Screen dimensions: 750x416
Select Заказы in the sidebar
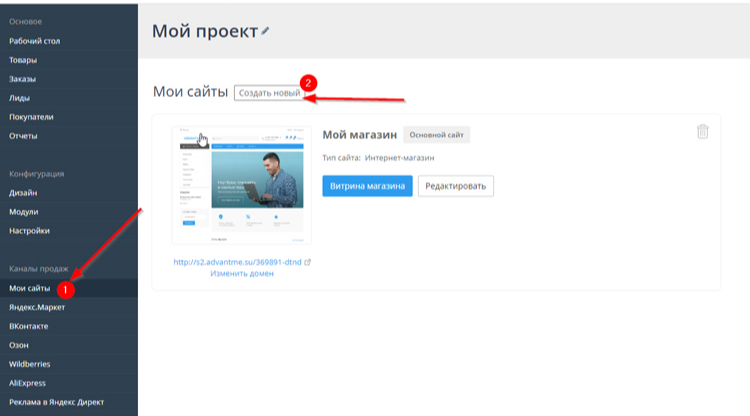coord(23,78)
